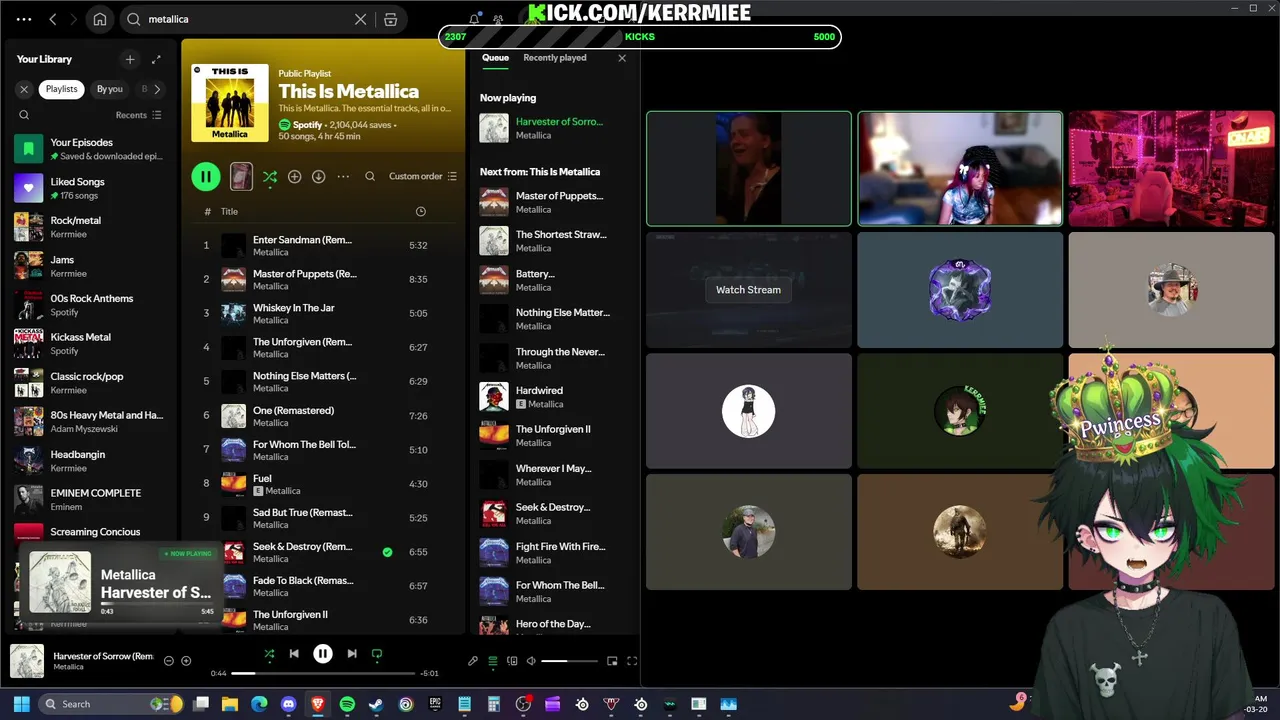Open the Windows Start menu
Viewport: 1280px width, 720px height.
coord(22,704)
